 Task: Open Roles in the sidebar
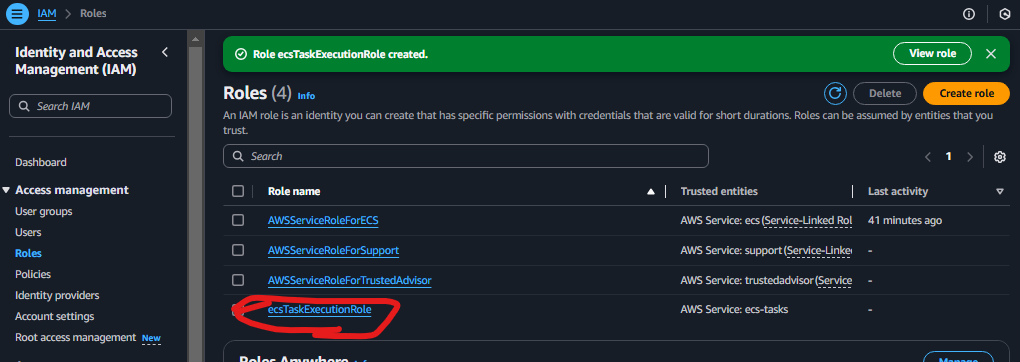click(28, 253)
